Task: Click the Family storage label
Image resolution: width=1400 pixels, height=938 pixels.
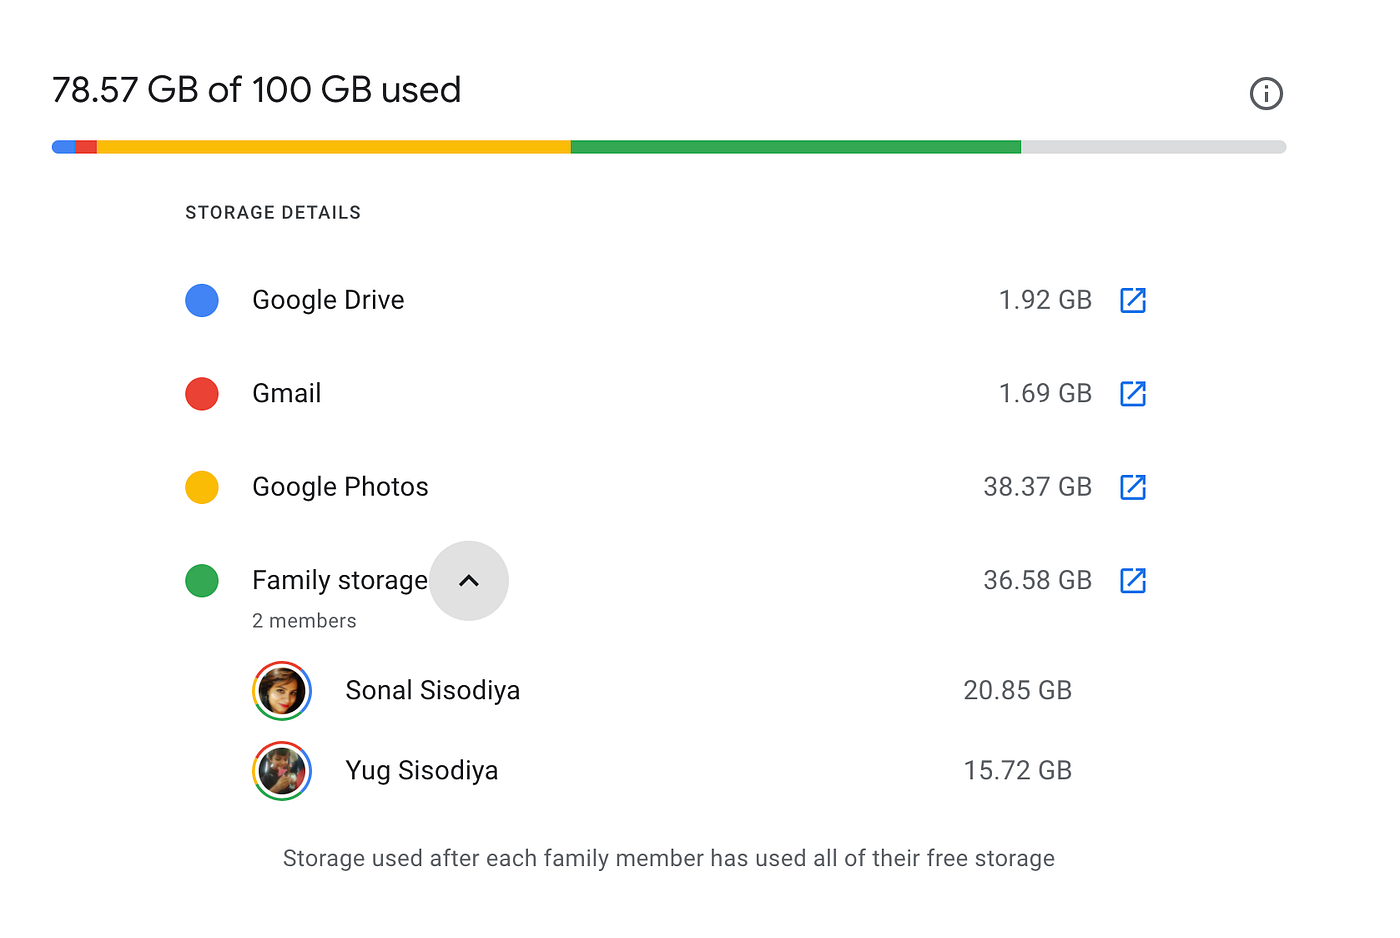Action: point(339,581)
